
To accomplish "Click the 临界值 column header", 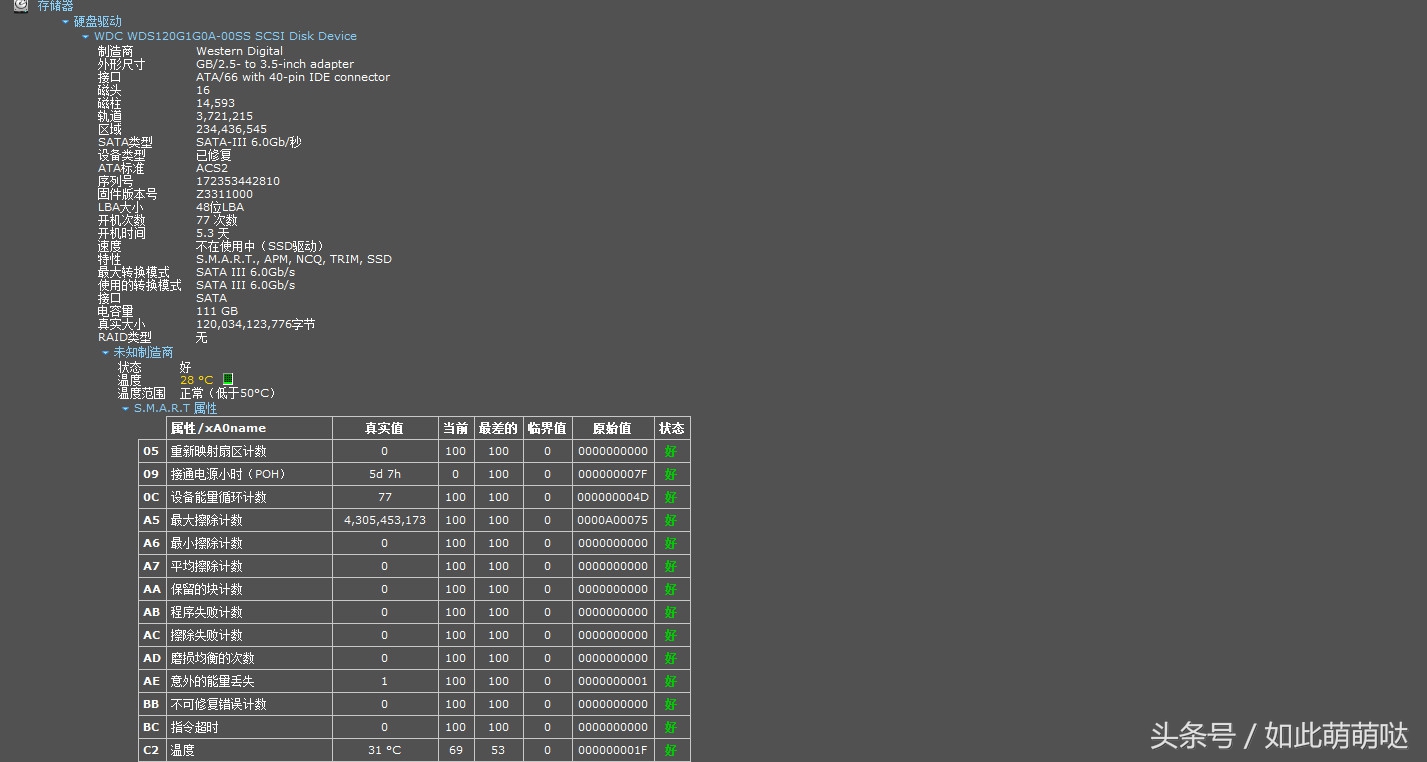I will point(547,428).
